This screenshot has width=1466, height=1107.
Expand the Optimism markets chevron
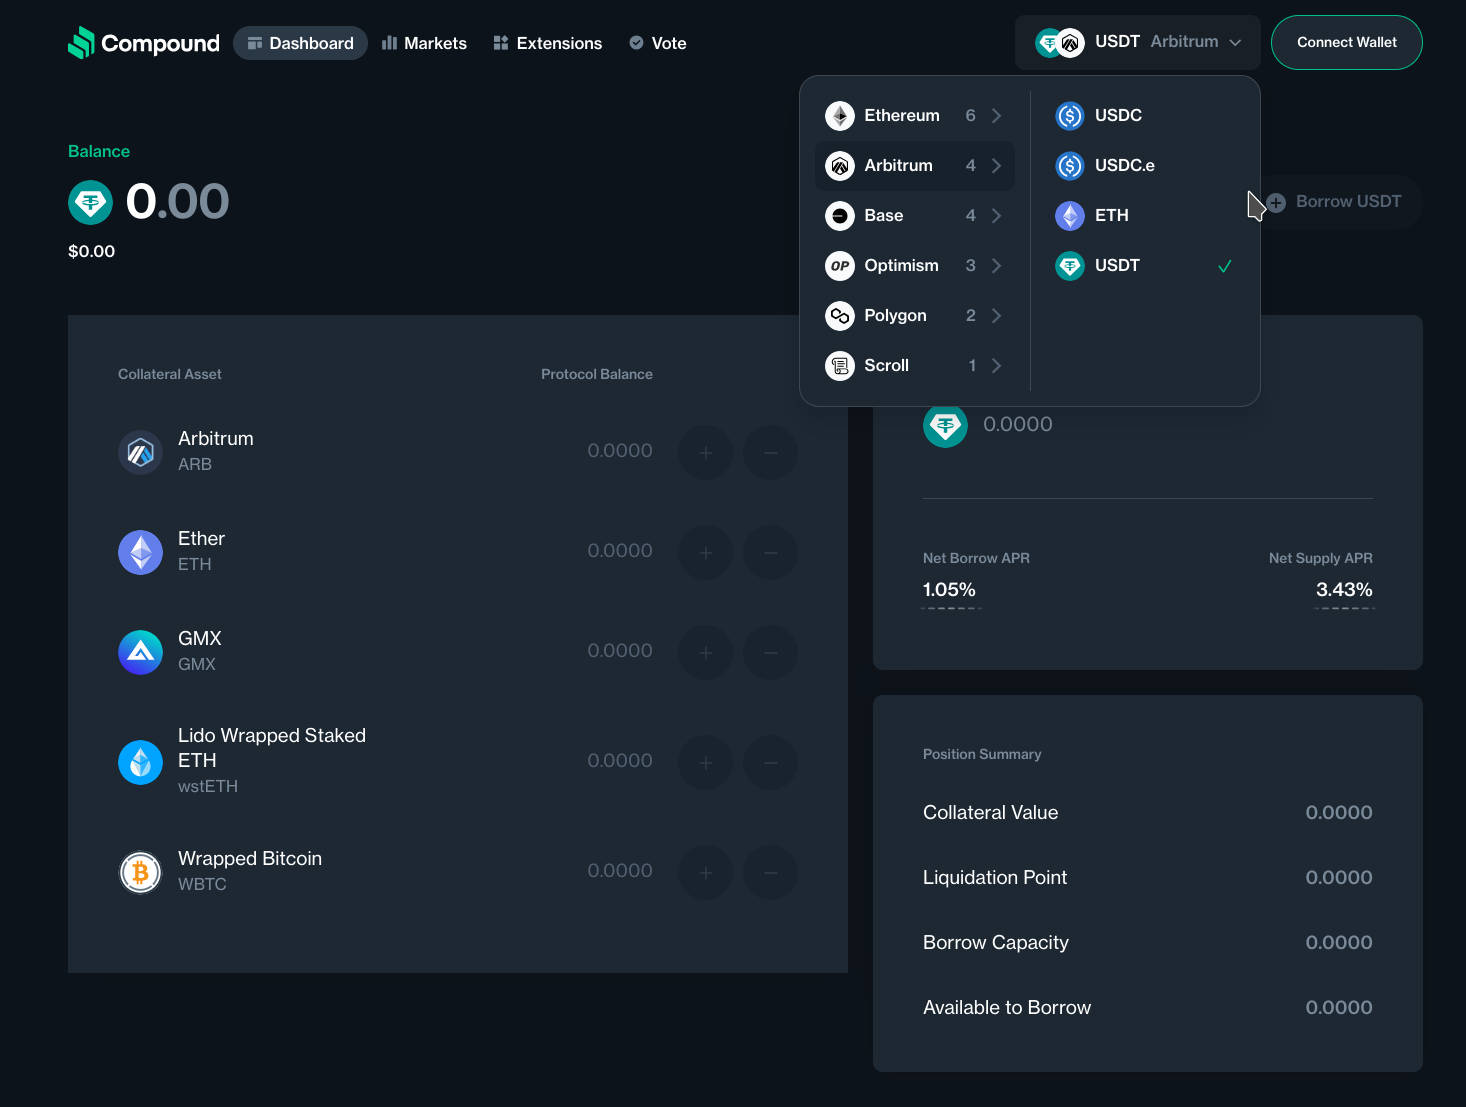(x=996, y=266)
